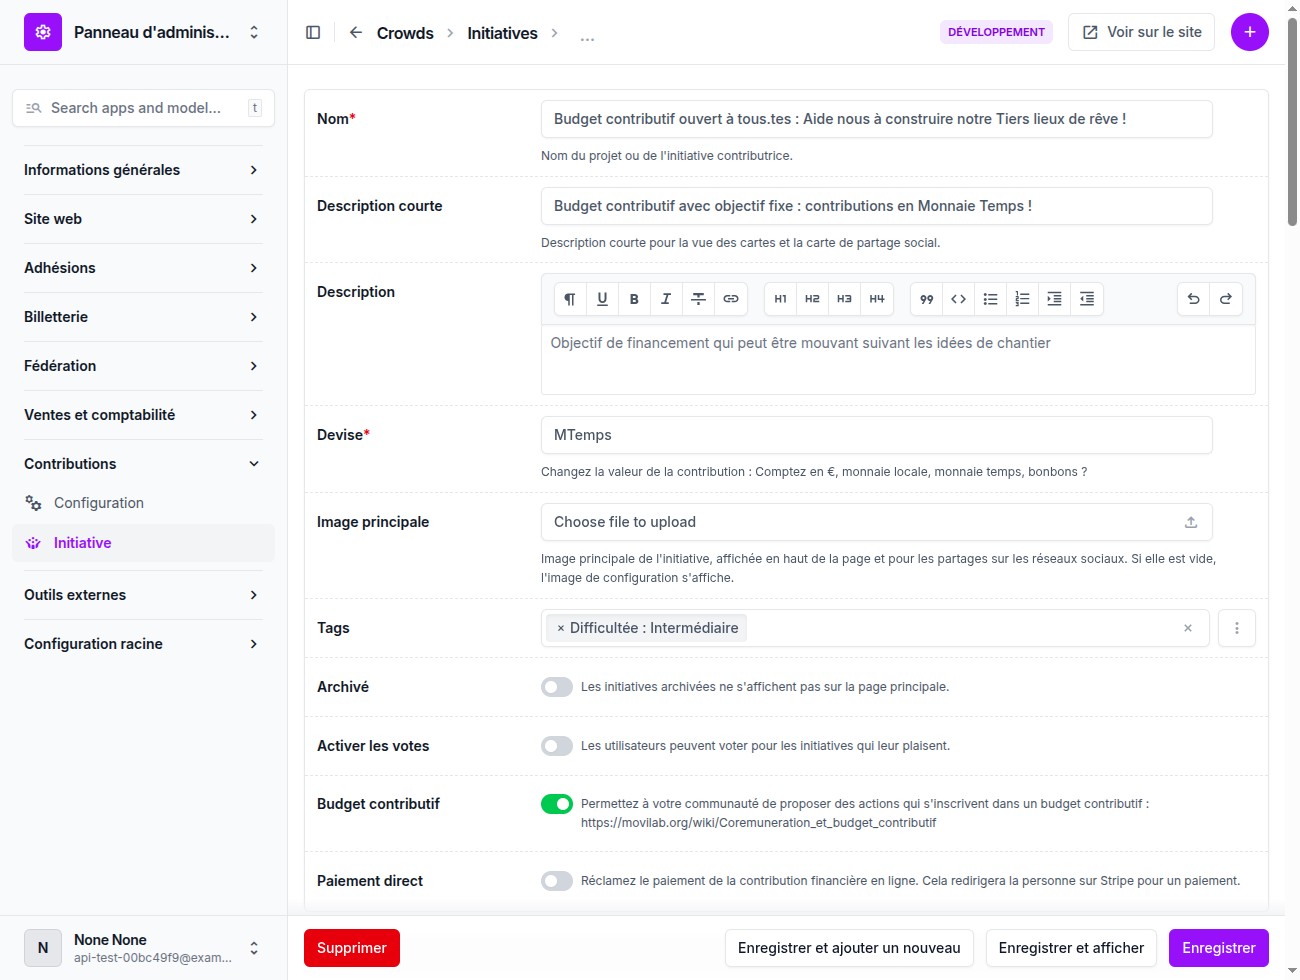Enable Activer les votes switch

(x=557, y=746)
